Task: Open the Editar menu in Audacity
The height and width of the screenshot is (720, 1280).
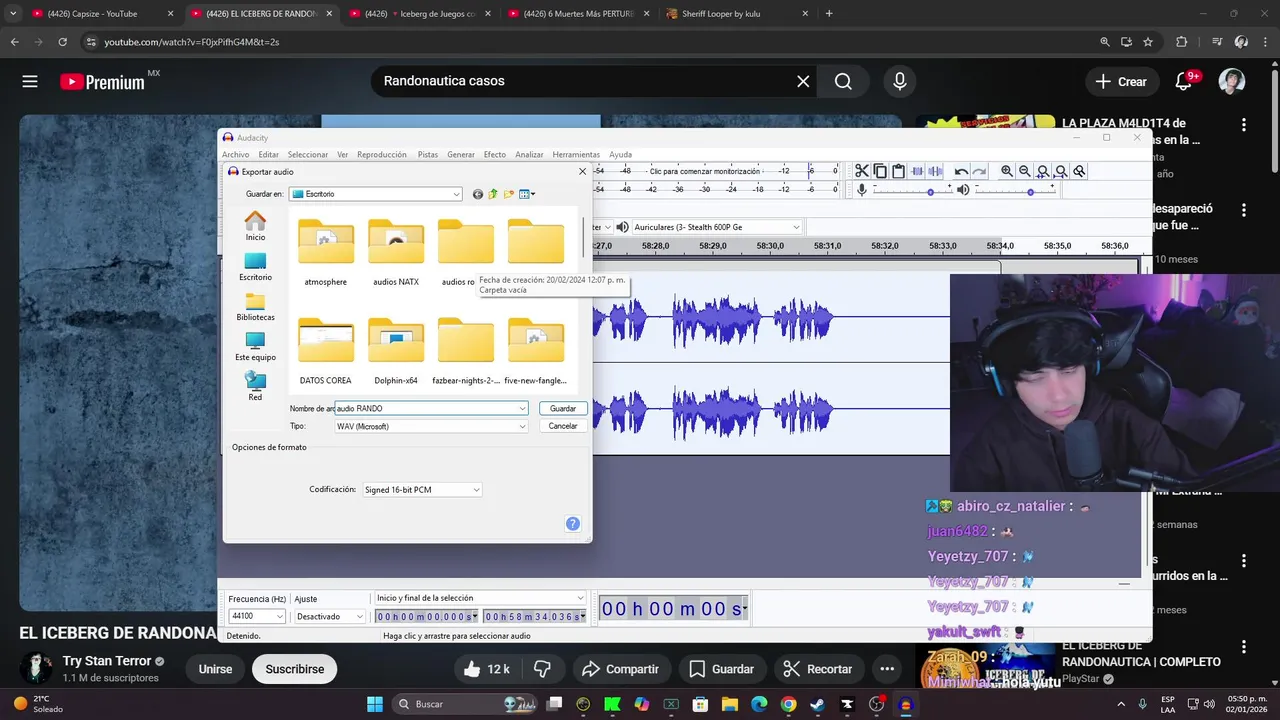Action: click(269, 155)
